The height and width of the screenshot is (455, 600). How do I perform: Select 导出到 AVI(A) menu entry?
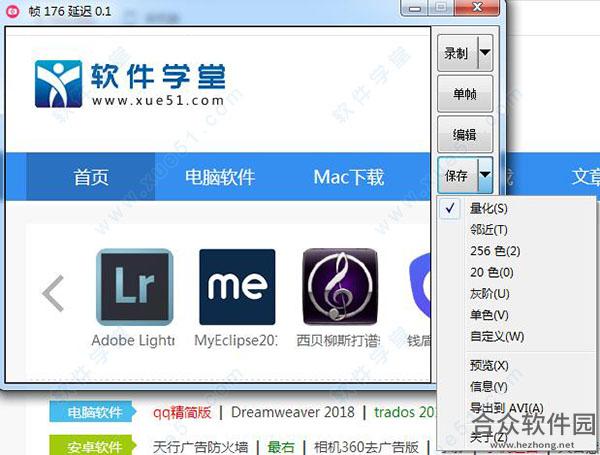pos(517,408)
